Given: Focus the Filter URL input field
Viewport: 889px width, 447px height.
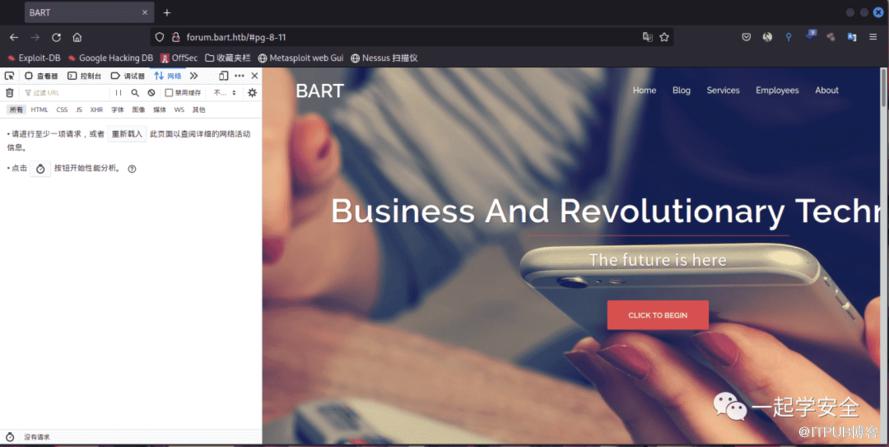Looking at the screenshot, I should [64, 92].
